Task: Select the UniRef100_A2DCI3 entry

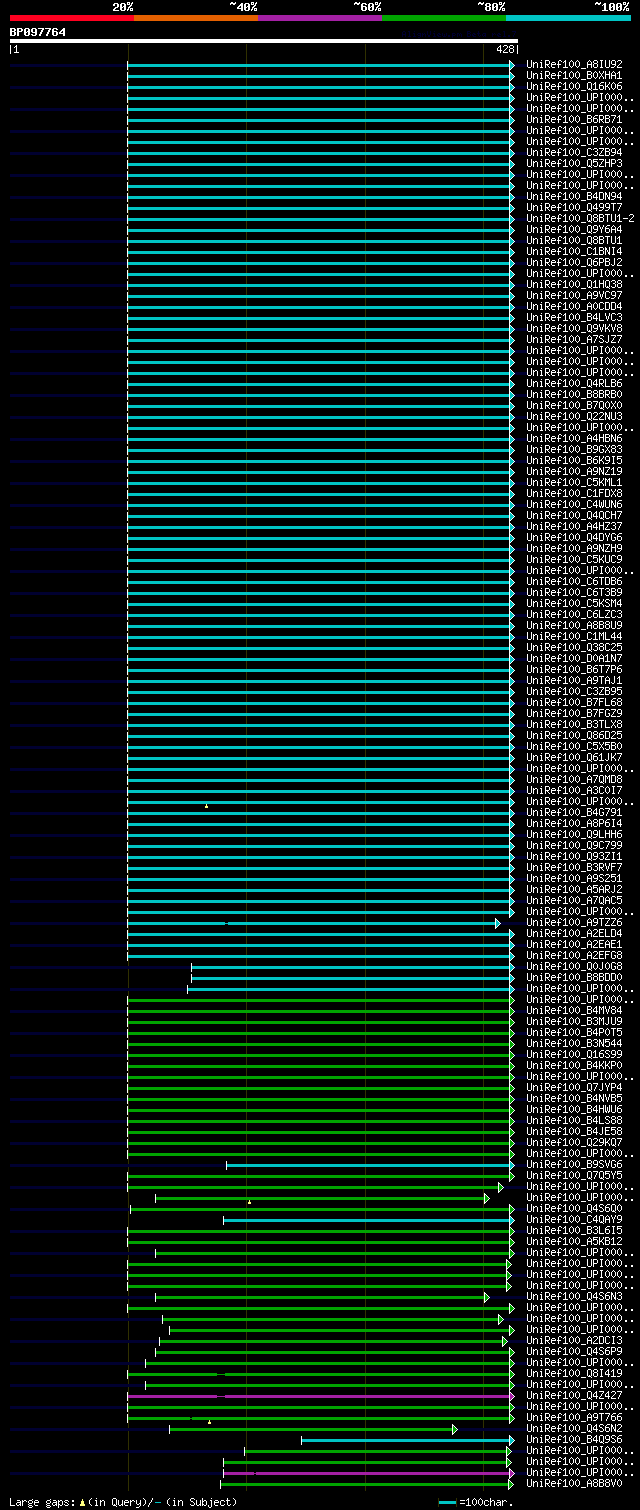Action: click(x=574, y=1341)
